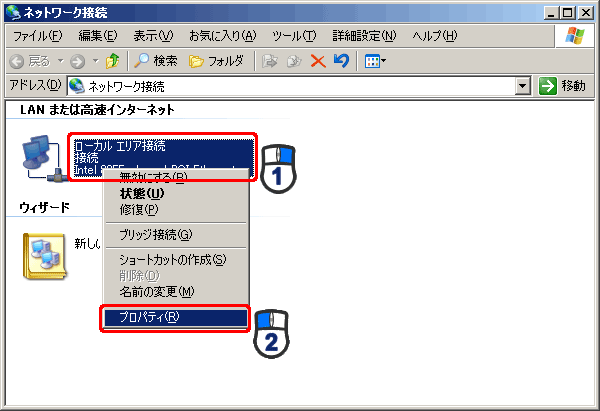Open the 編集(E) menu
The width and height of the screenshot is (600, 411).
tap(98, 36)
